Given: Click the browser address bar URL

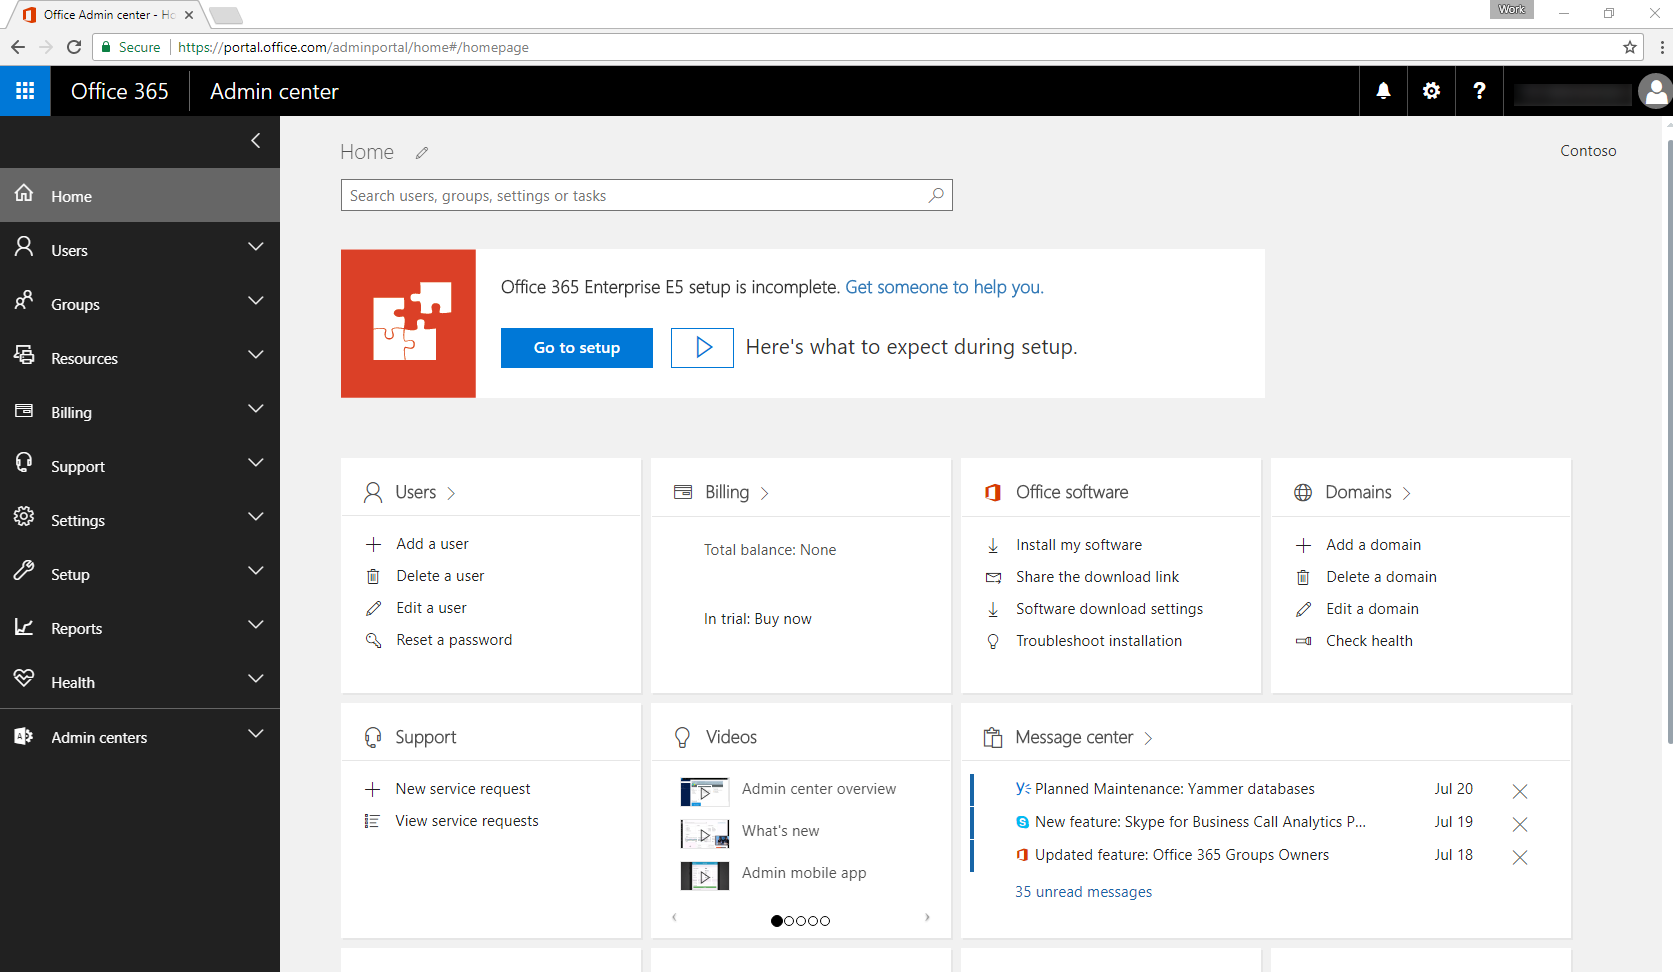Looking at the screenshot, I should [353, 47].
